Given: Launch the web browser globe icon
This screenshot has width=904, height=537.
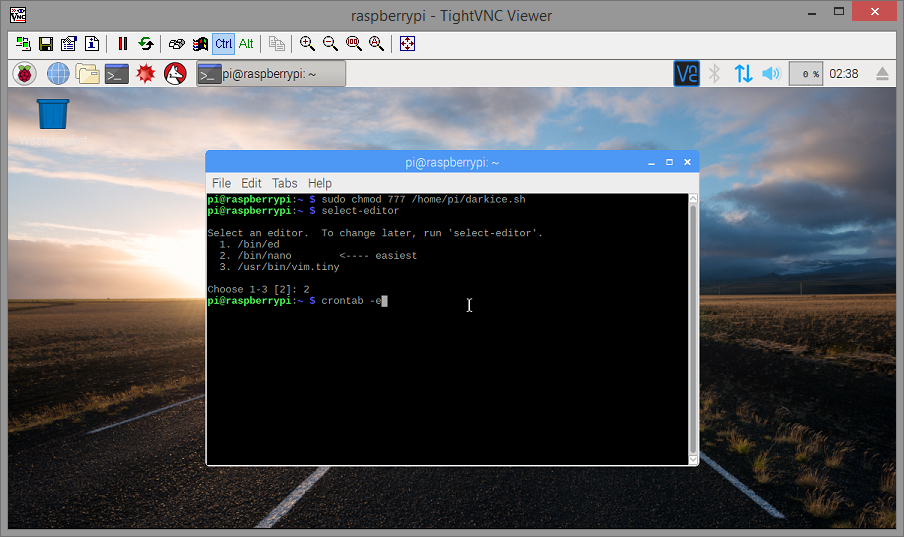Looking at the screenshot, I should (x=58, y=74).
